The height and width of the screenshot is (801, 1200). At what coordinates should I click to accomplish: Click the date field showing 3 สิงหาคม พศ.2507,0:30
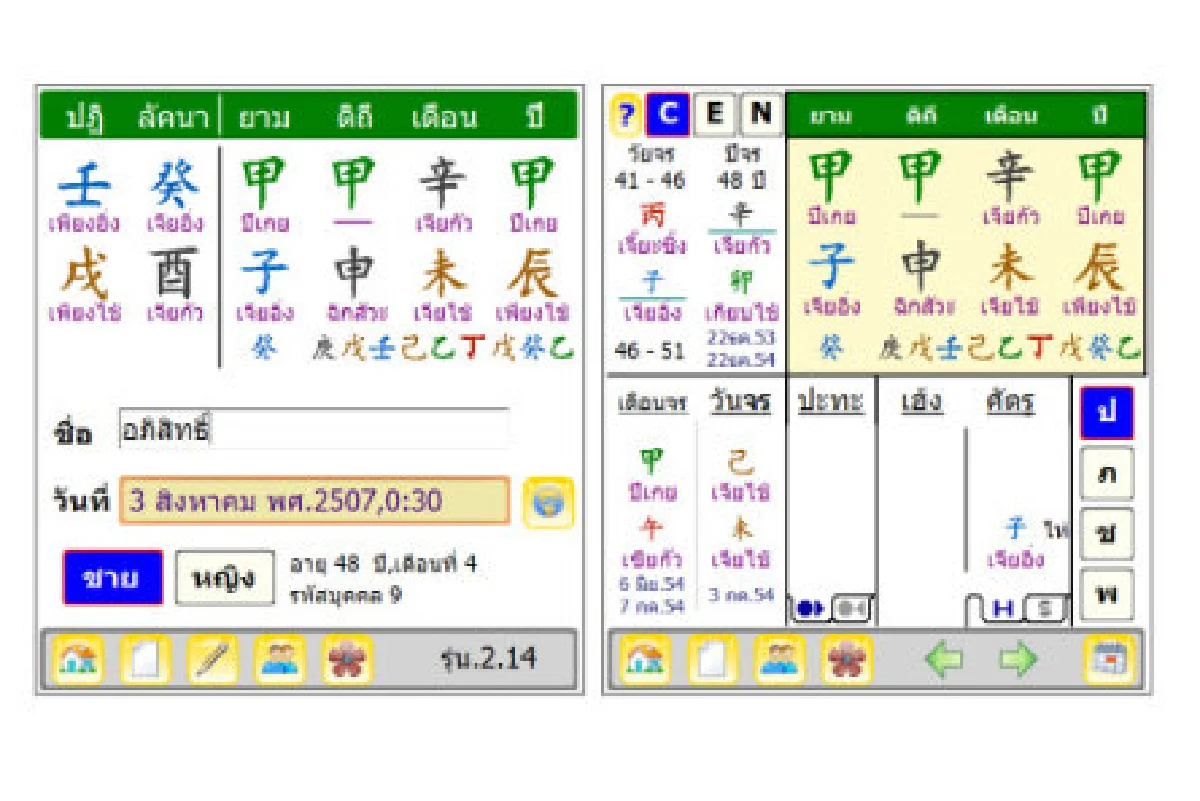click(x=315, y=501)
